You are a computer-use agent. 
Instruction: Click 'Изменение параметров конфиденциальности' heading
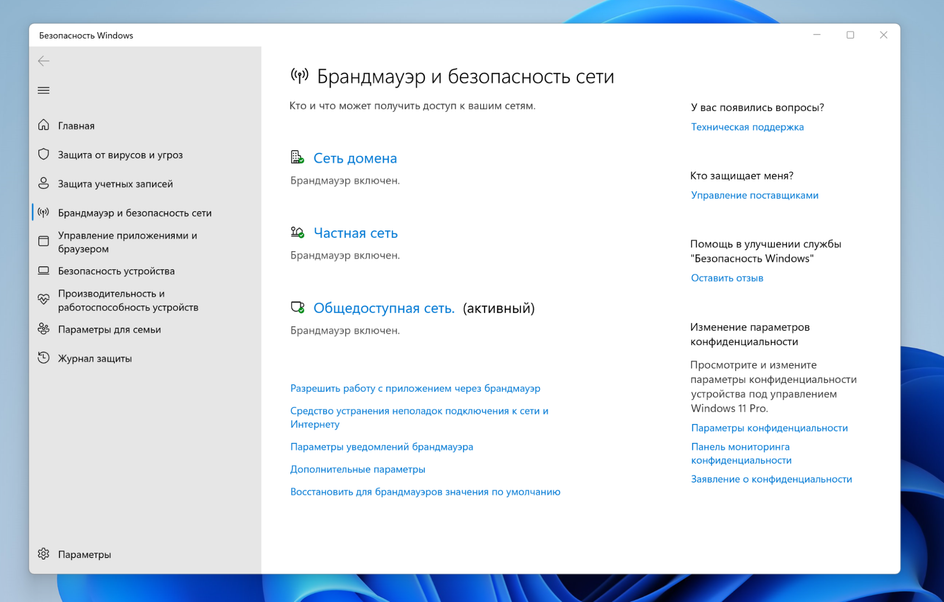pyautogui.click(x=750, y=334)
